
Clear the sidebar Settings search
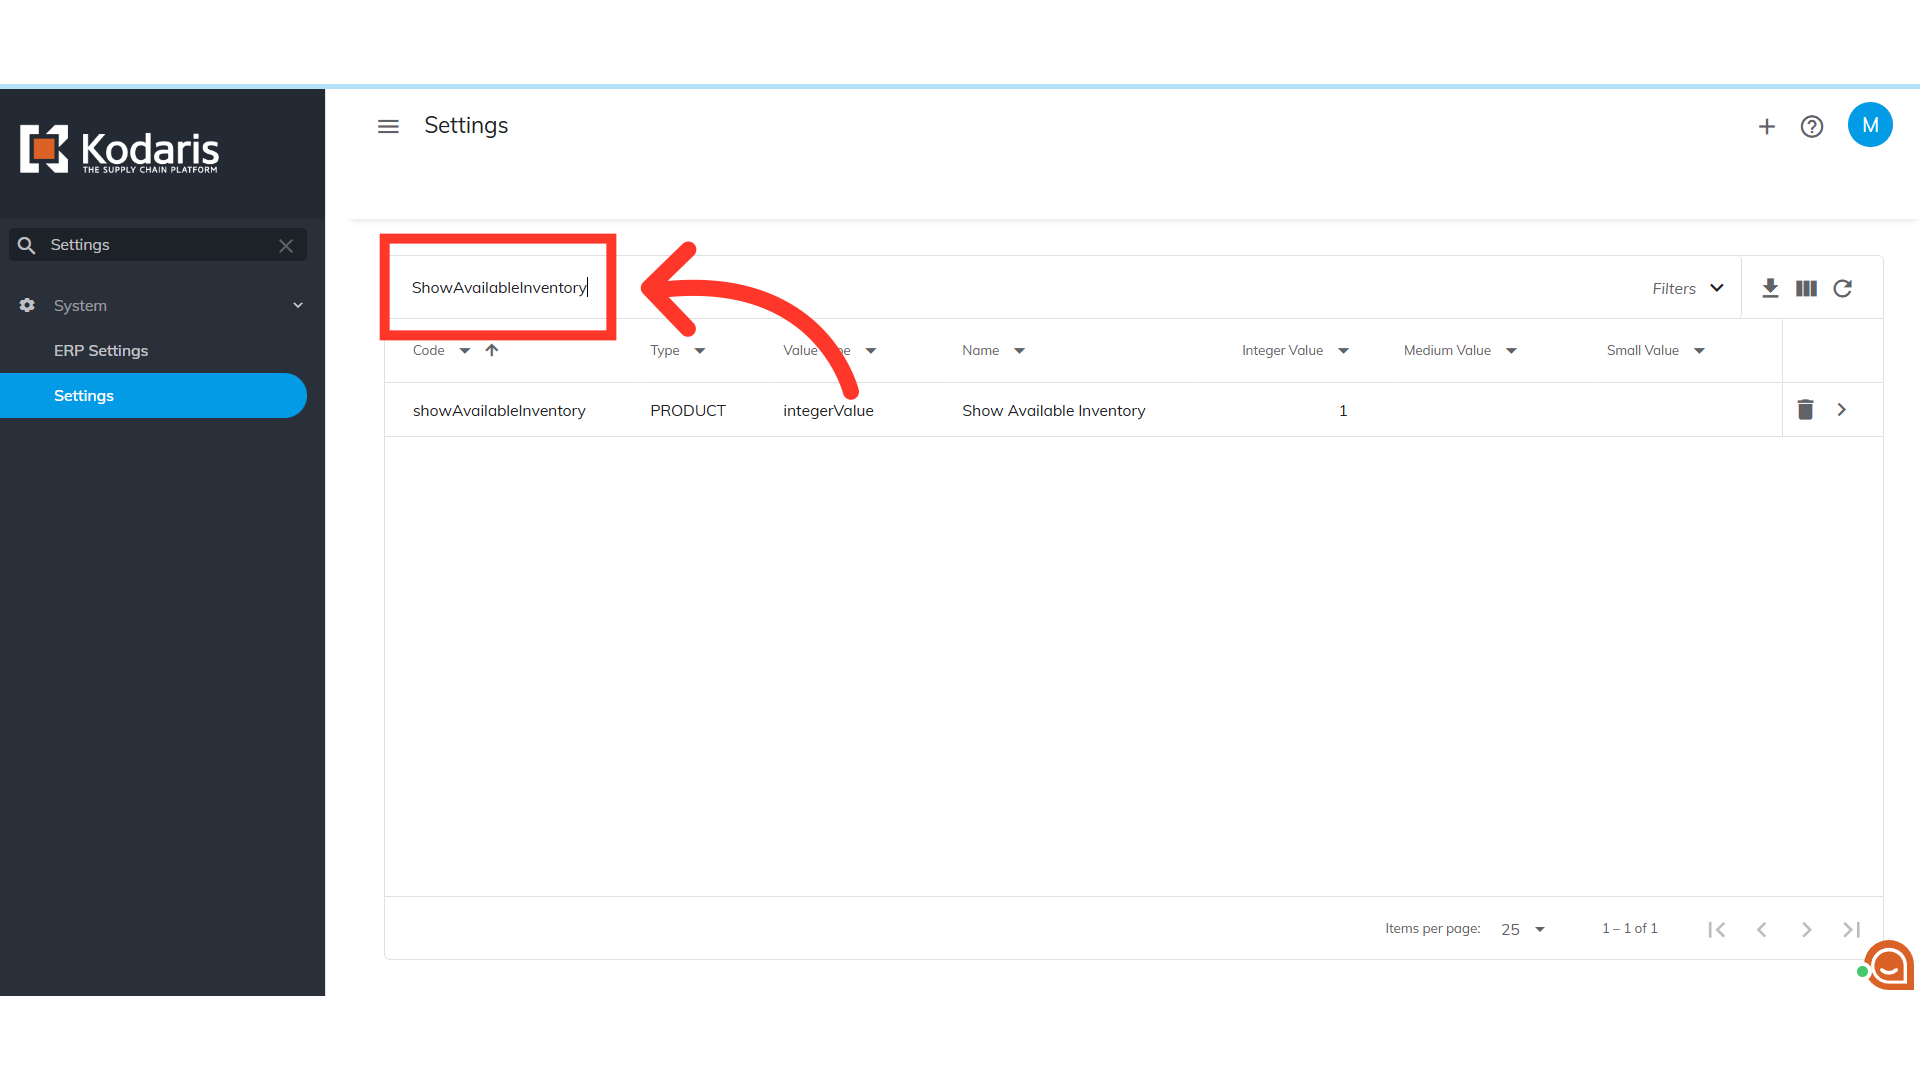point(286,245)
